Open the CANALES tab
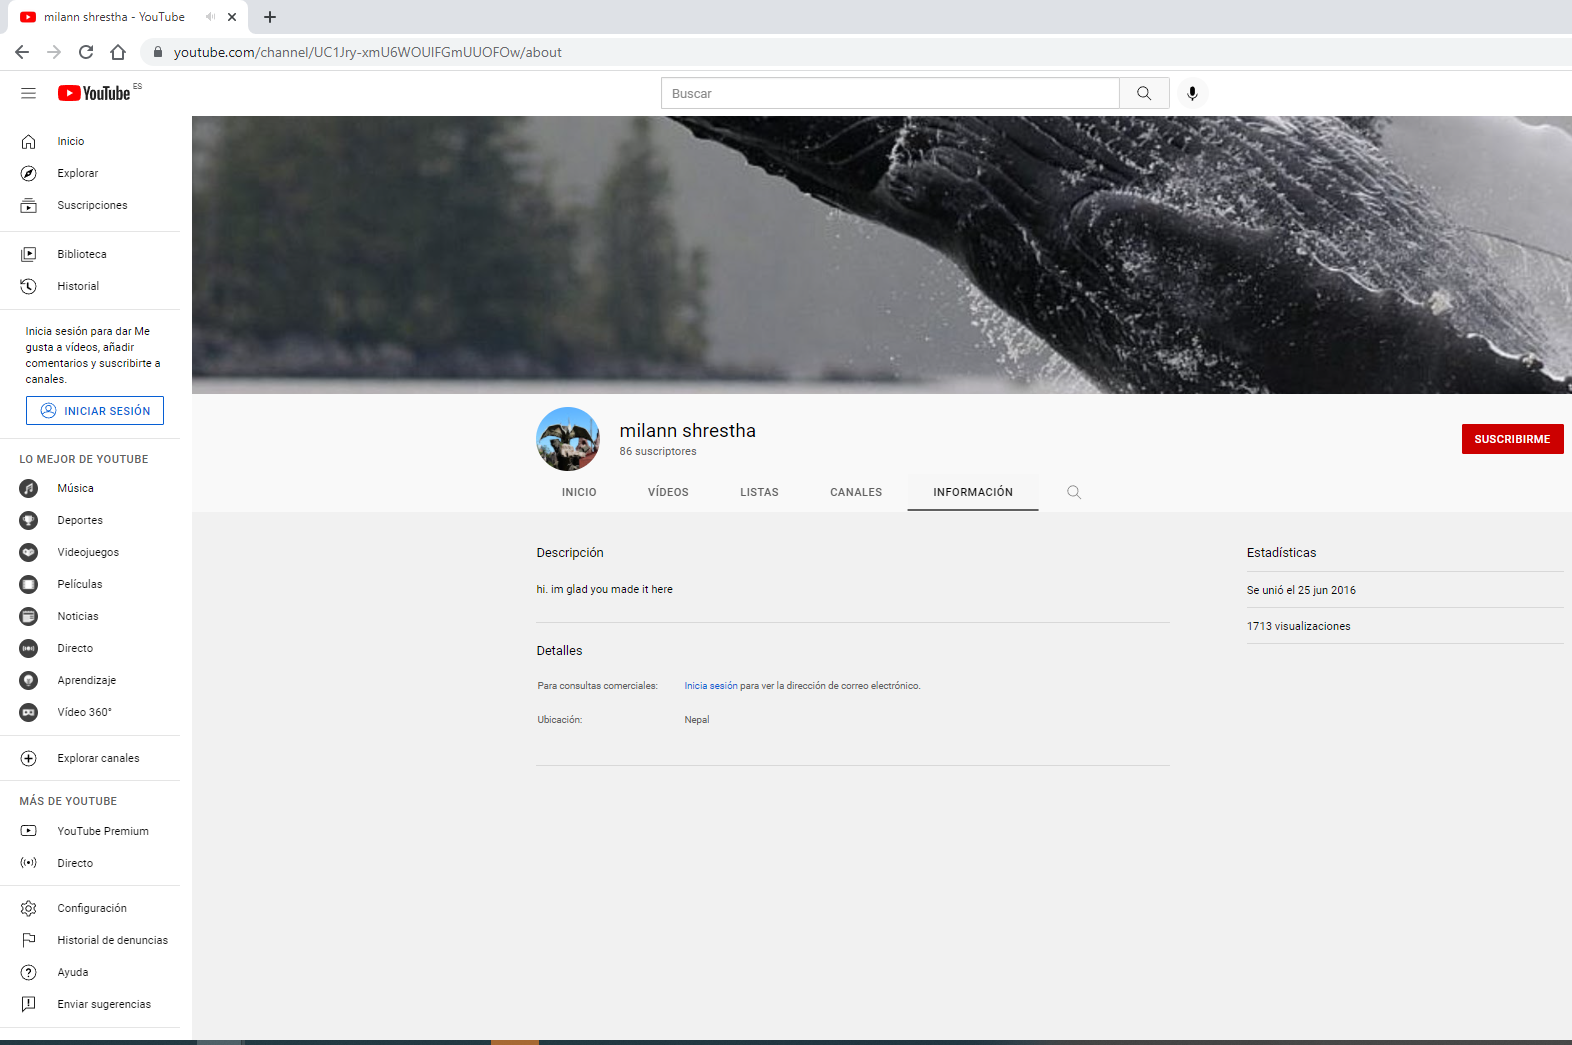 pos(856,492)
